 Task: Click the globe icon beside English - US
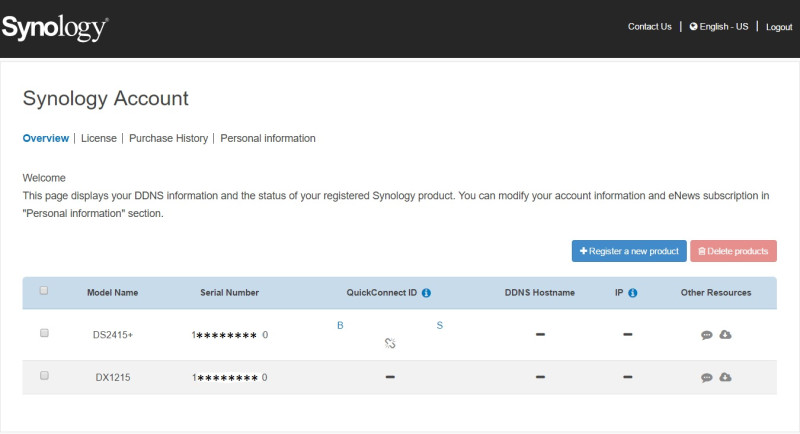click(693, 27)
